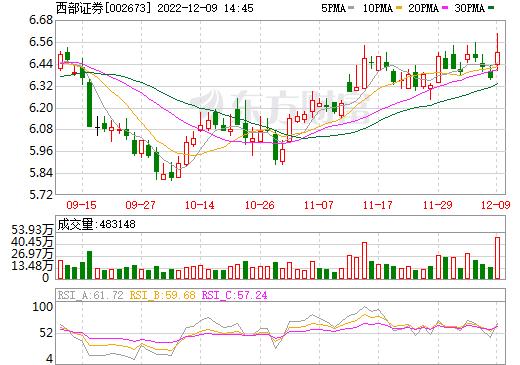Click the 6.68 price axis label

(41, 20)
